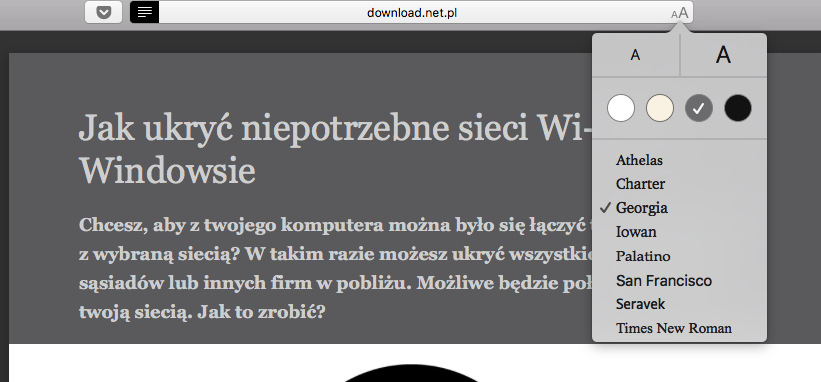The width and height of the screenshot is (821, 382).
Task: Select the white background color
Action: click(x=621, y=108)
